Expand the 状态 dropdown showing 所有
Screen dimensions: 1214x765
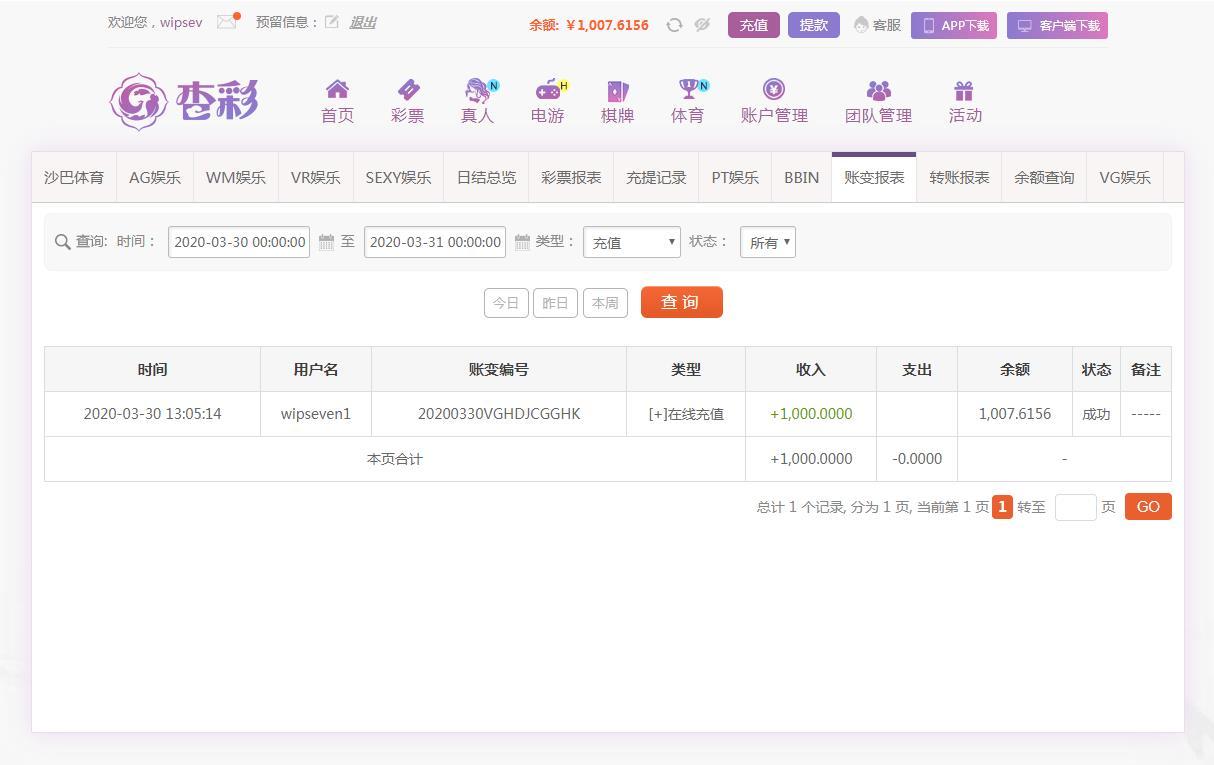pyautogui.click(x=768, y=242)
